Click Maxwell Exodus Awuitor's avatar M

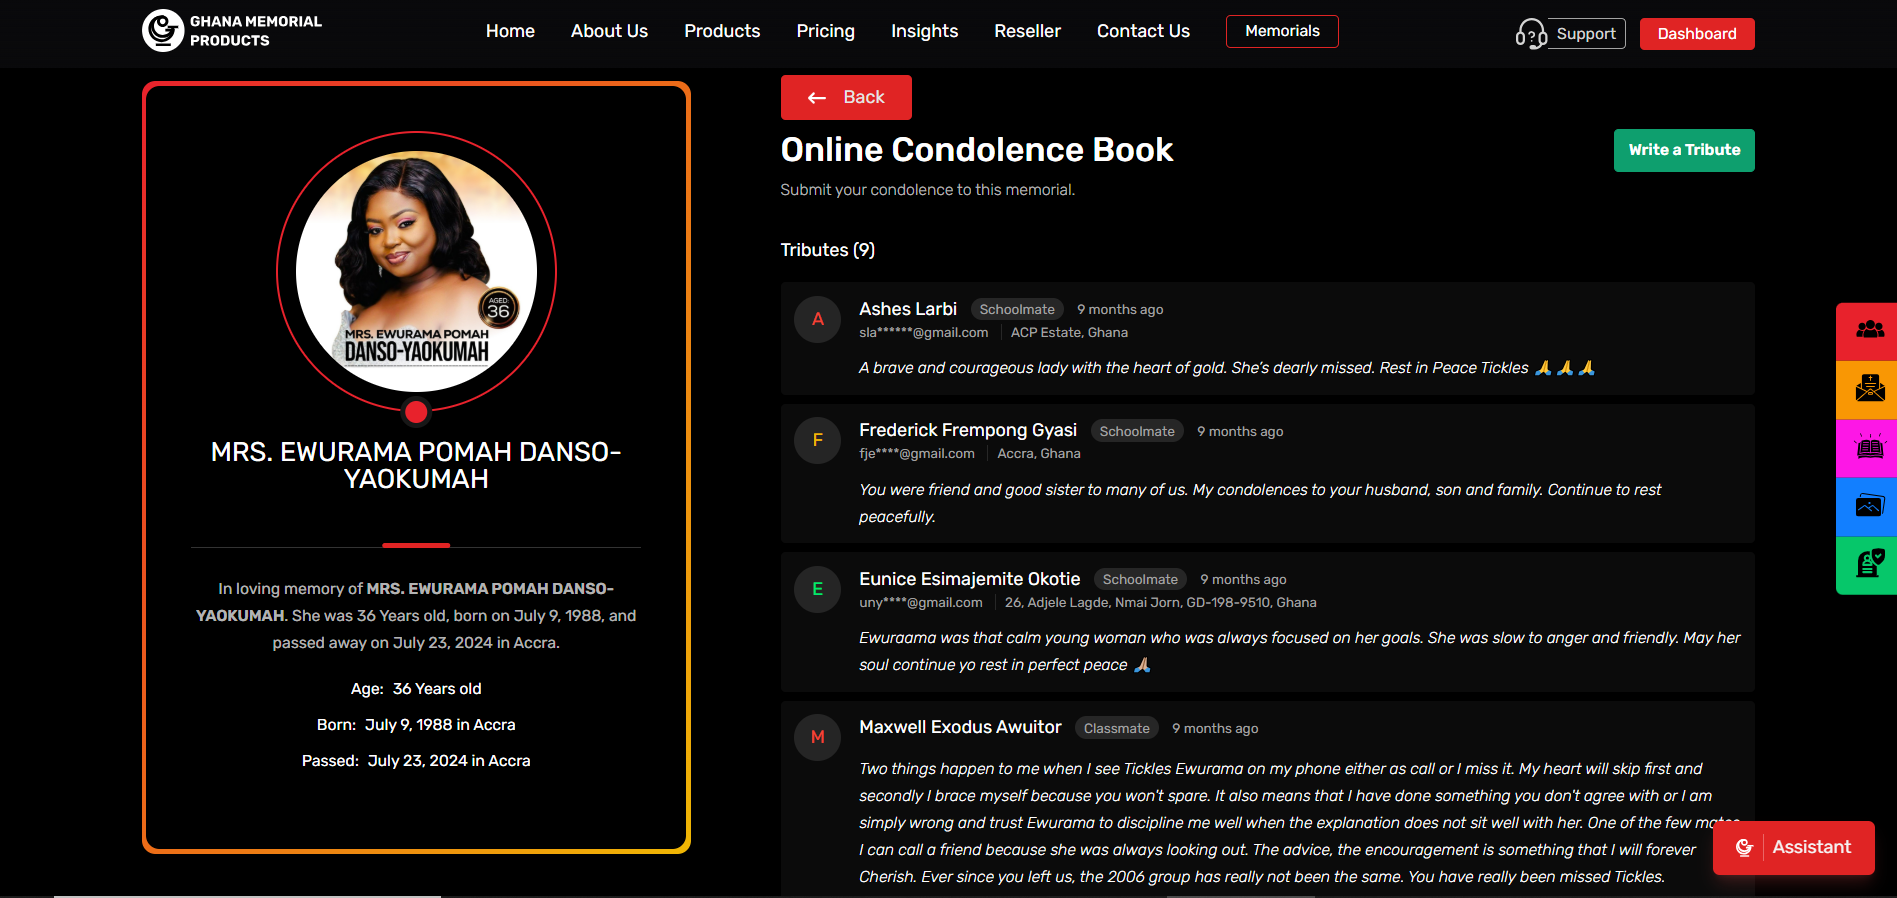pyautogui.click(x=817, y=737)
